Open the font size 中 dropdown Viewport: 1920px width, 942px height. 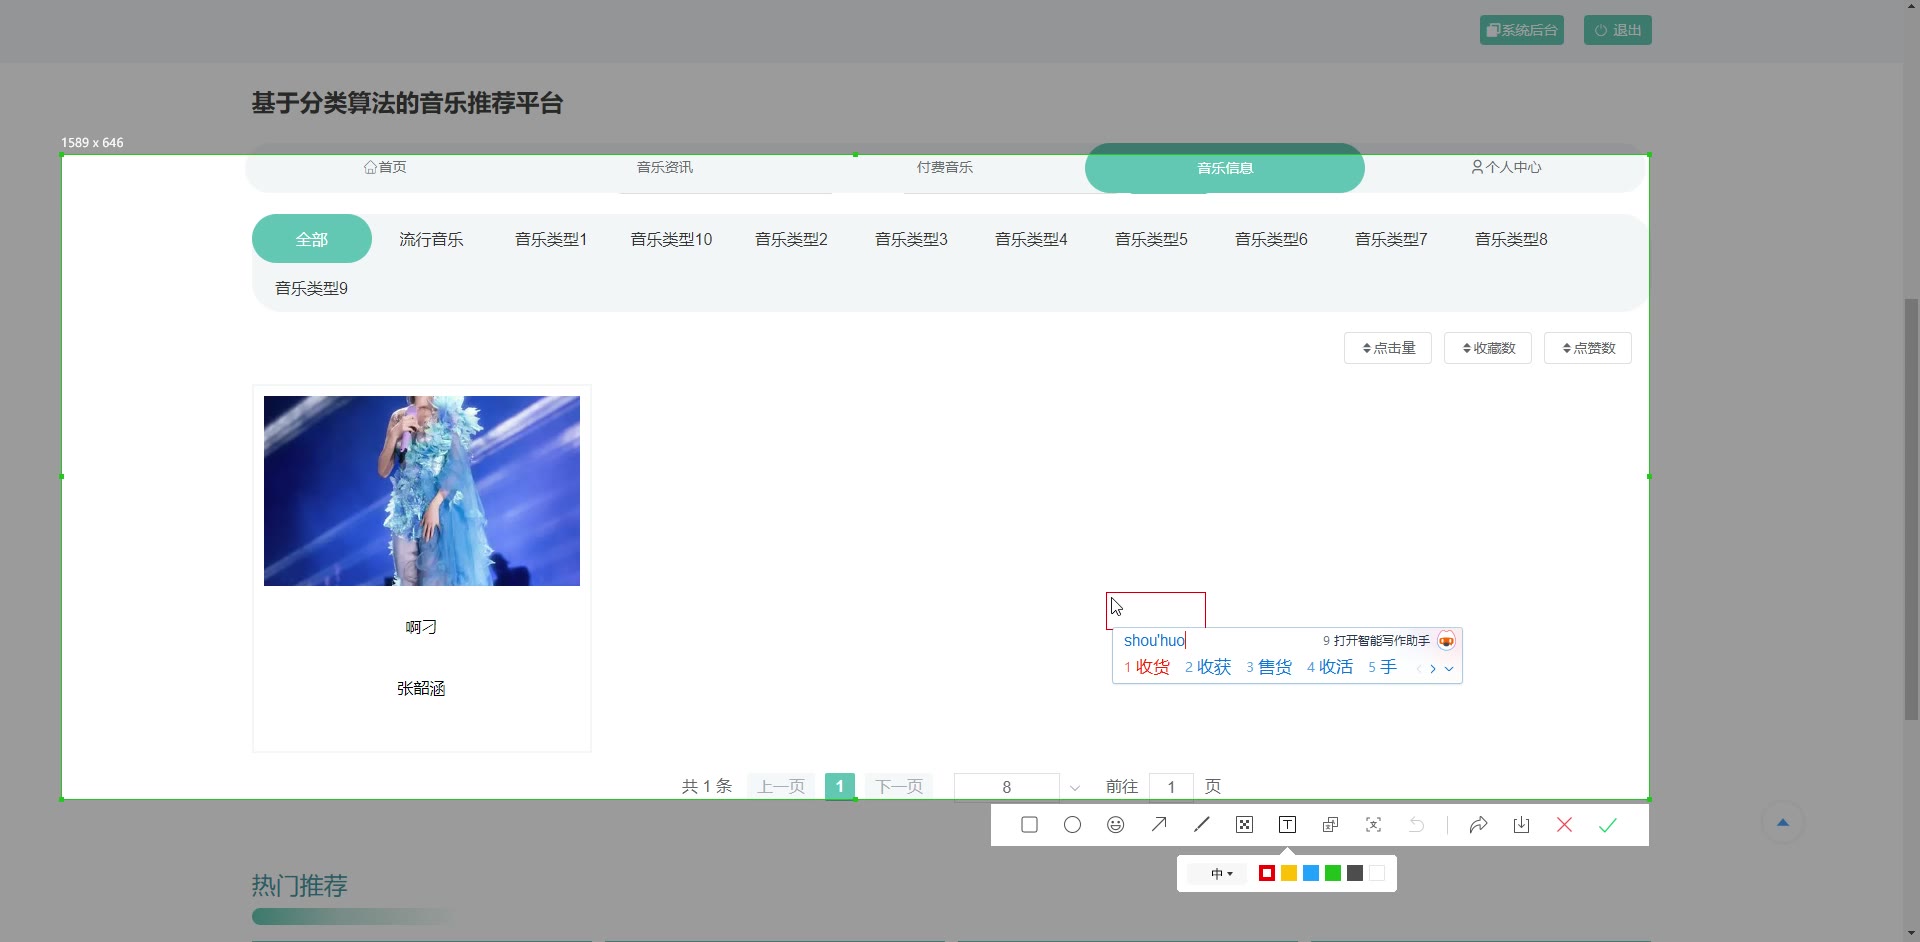pos(1221,874)
